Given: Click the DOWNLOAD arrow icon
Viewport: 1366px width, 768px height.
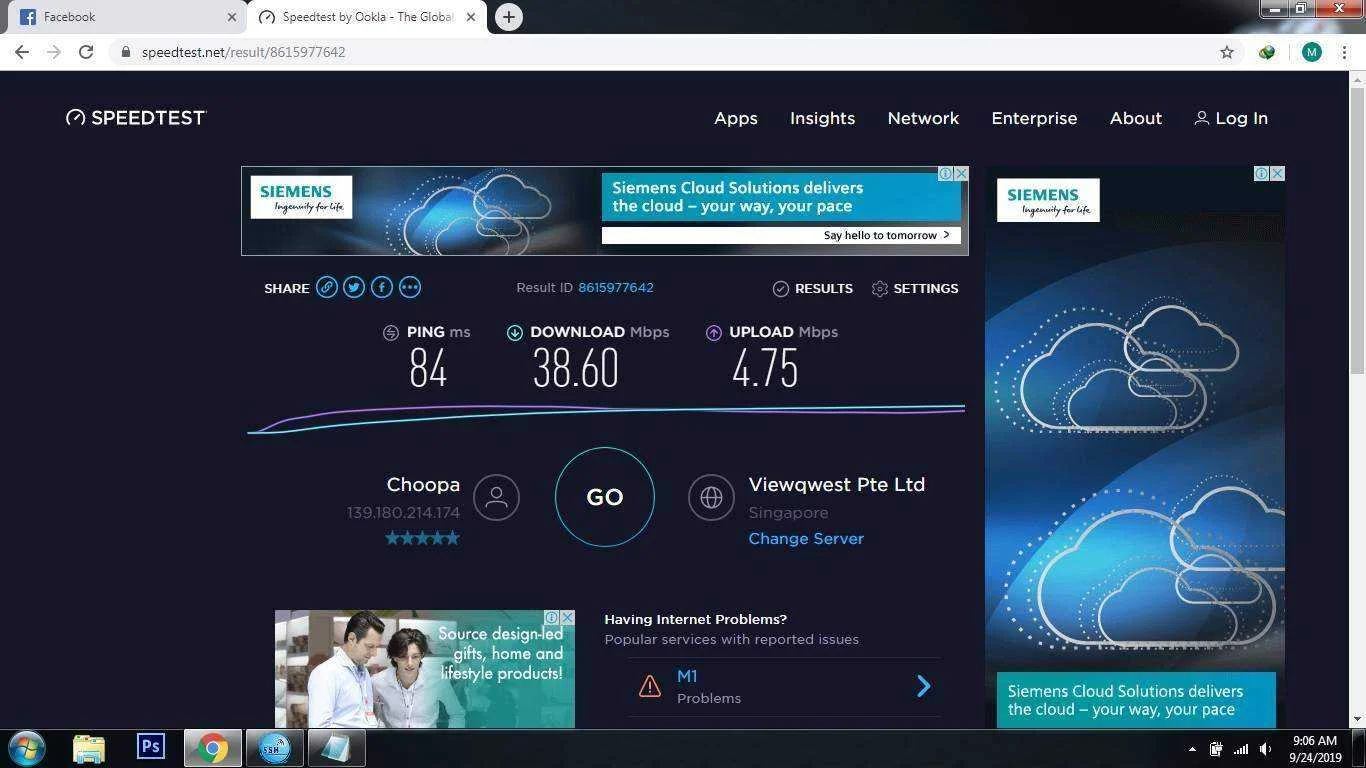Looking at the screenshot, I should [x=514, y=333].
